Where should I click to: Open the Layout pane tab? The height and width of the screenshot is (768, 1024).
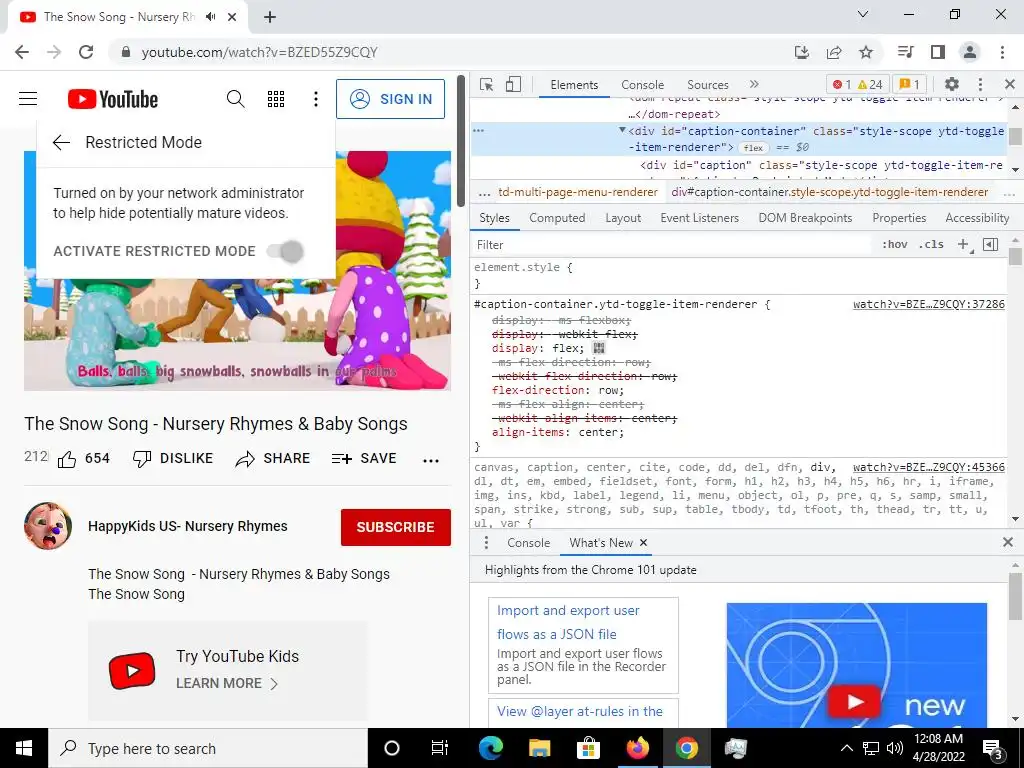pyautogui.click(x=623, y=218)
